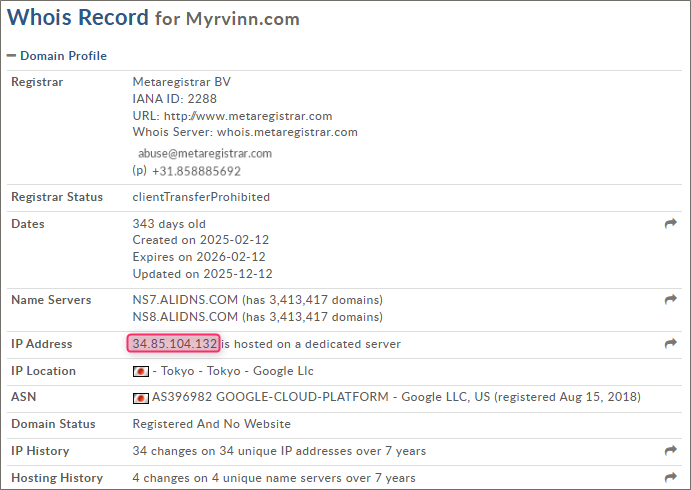This screenshot has width=691, height=490.
Task: Click the highlighted IP address 34.85.104.132
Action: [174, 344]
